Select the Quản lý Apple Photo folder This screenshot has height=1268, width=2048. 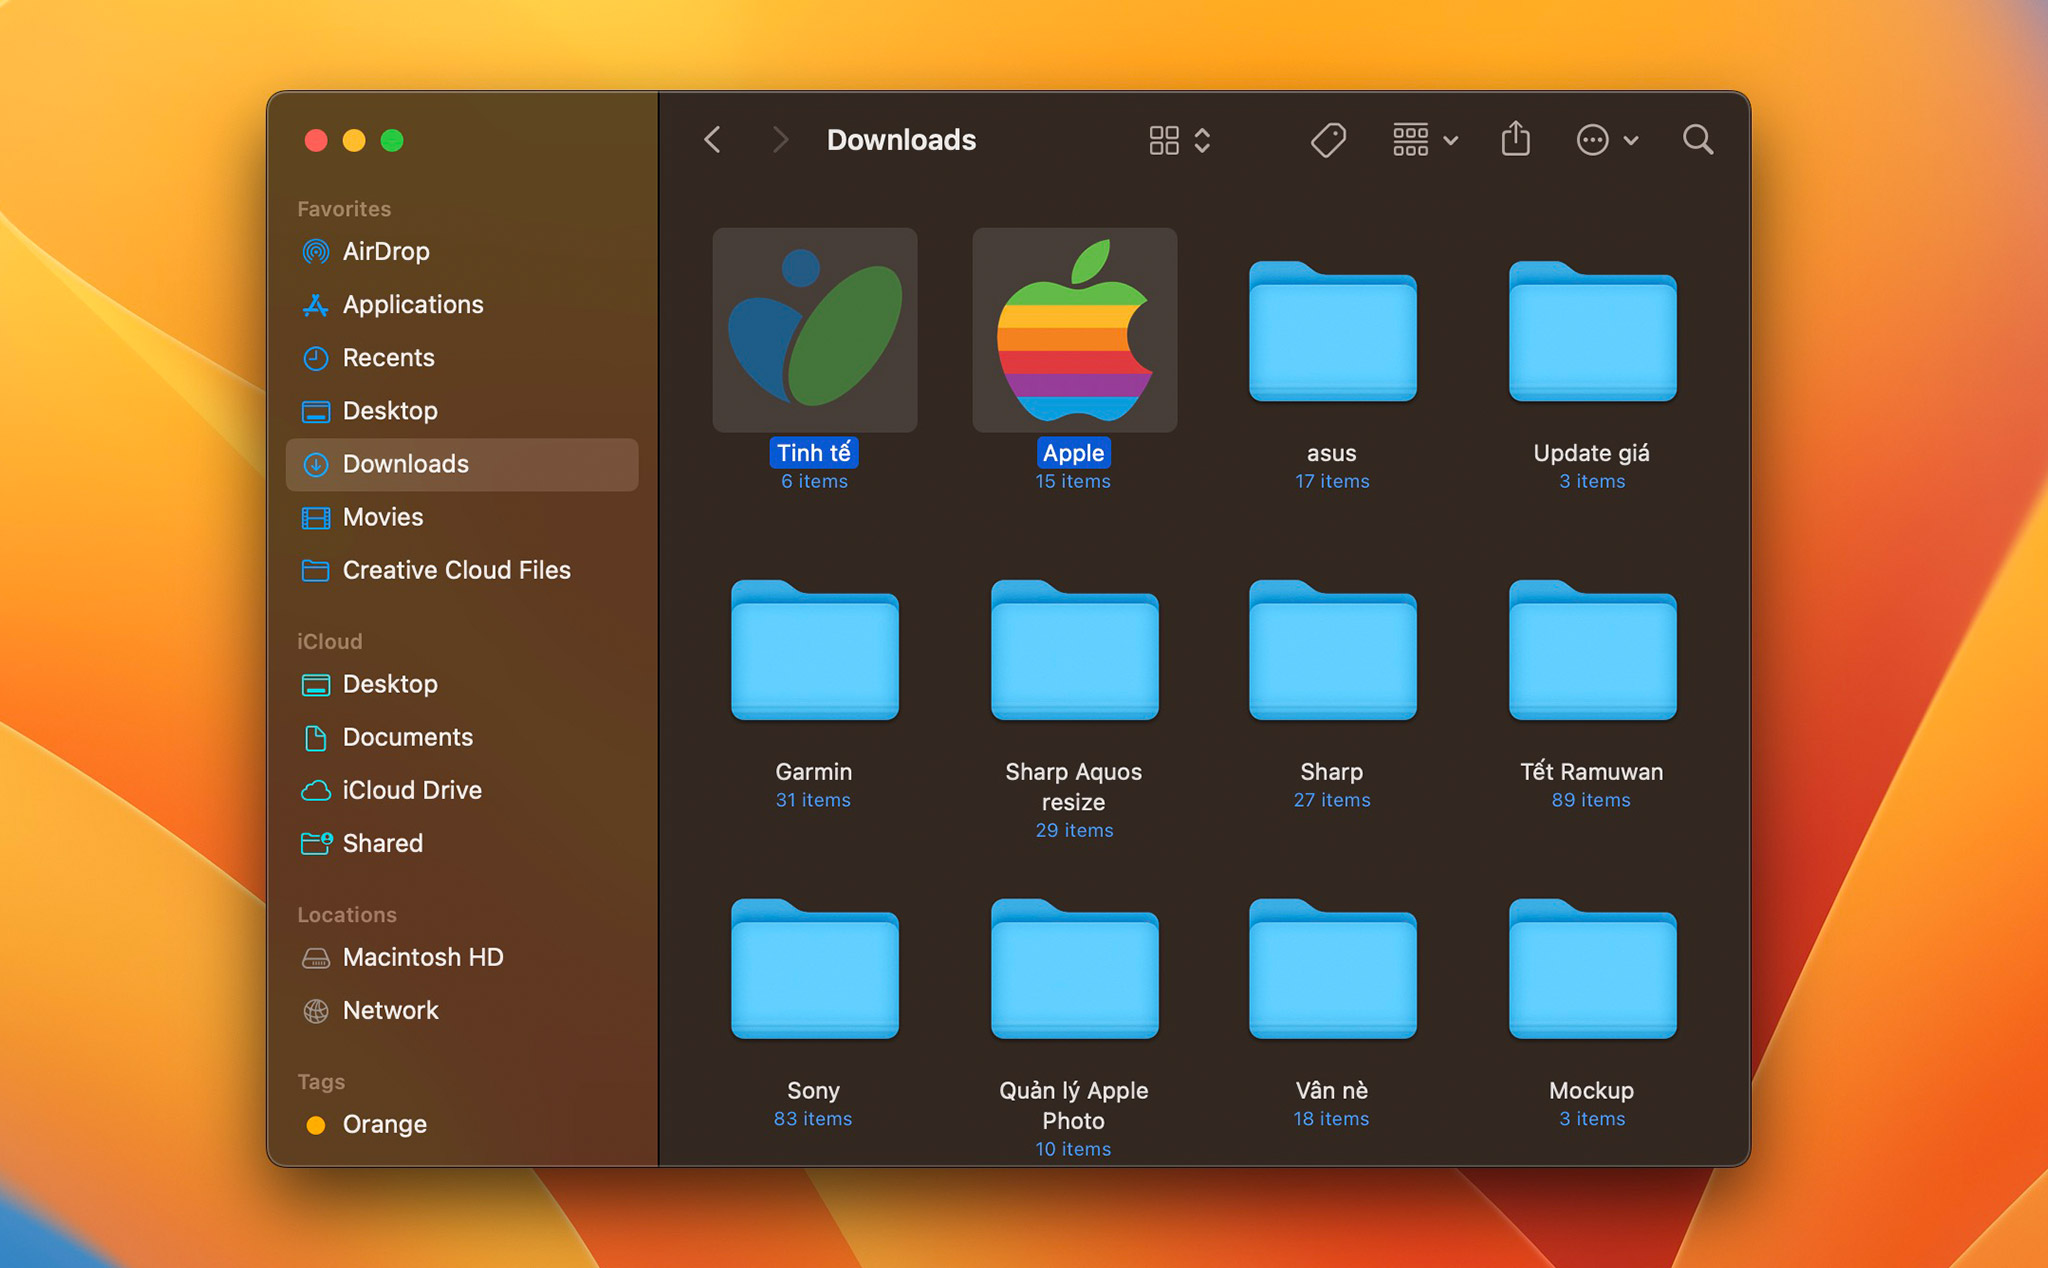pos(1074,969)
